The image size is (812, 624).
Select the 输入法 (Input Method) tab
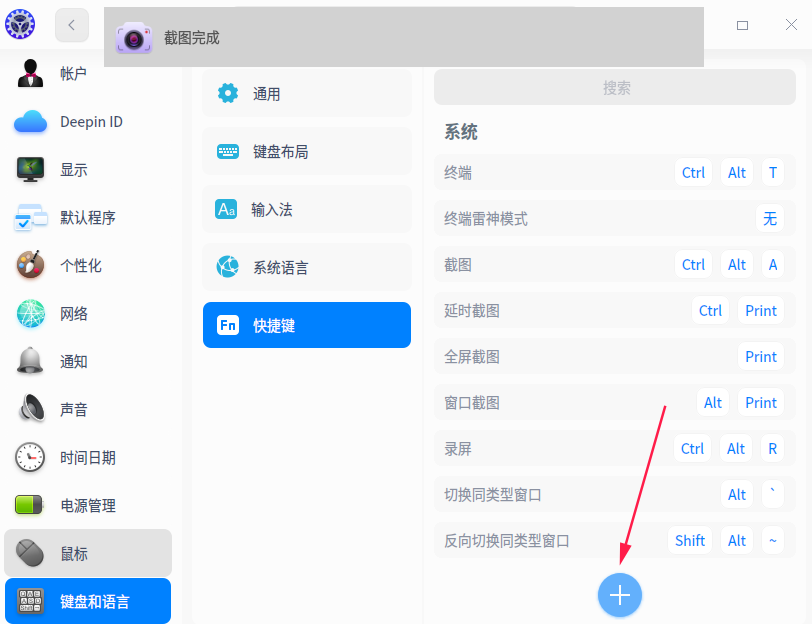click(x=306, y=209)
